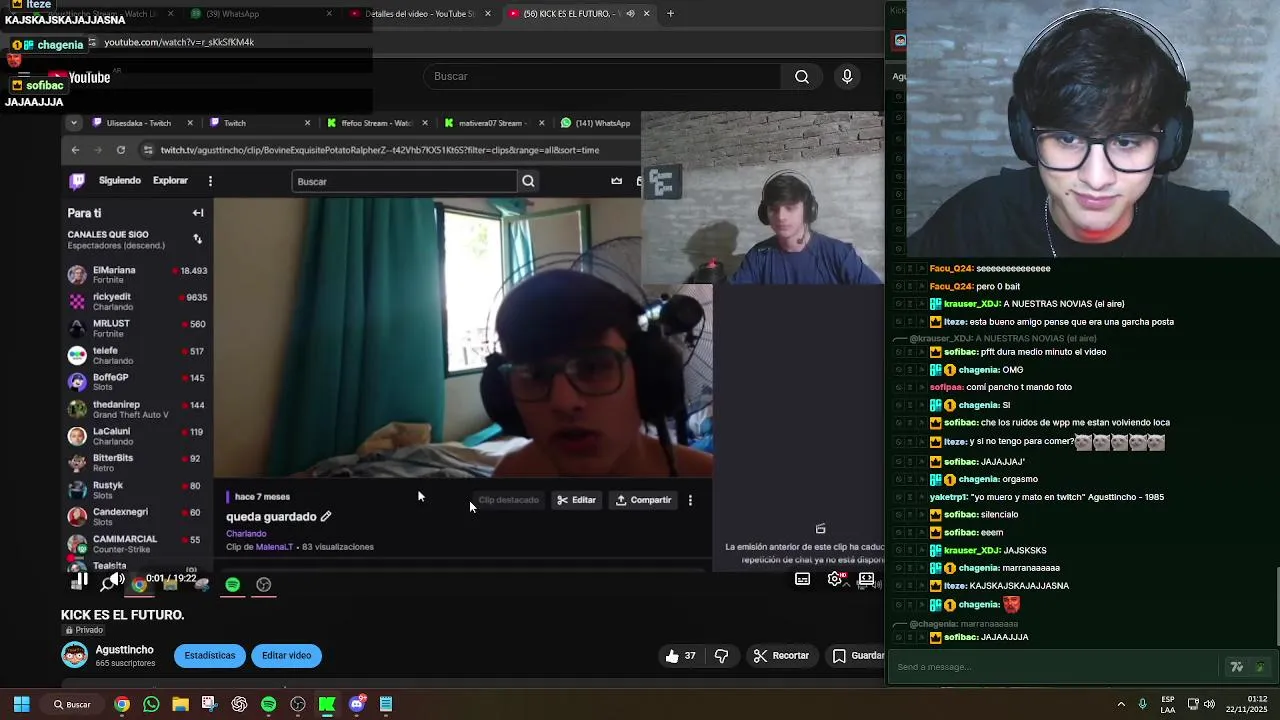1280x720 pixels.
Task: Open Discord from the Windows taskbar
Action: tap(357, 704)
